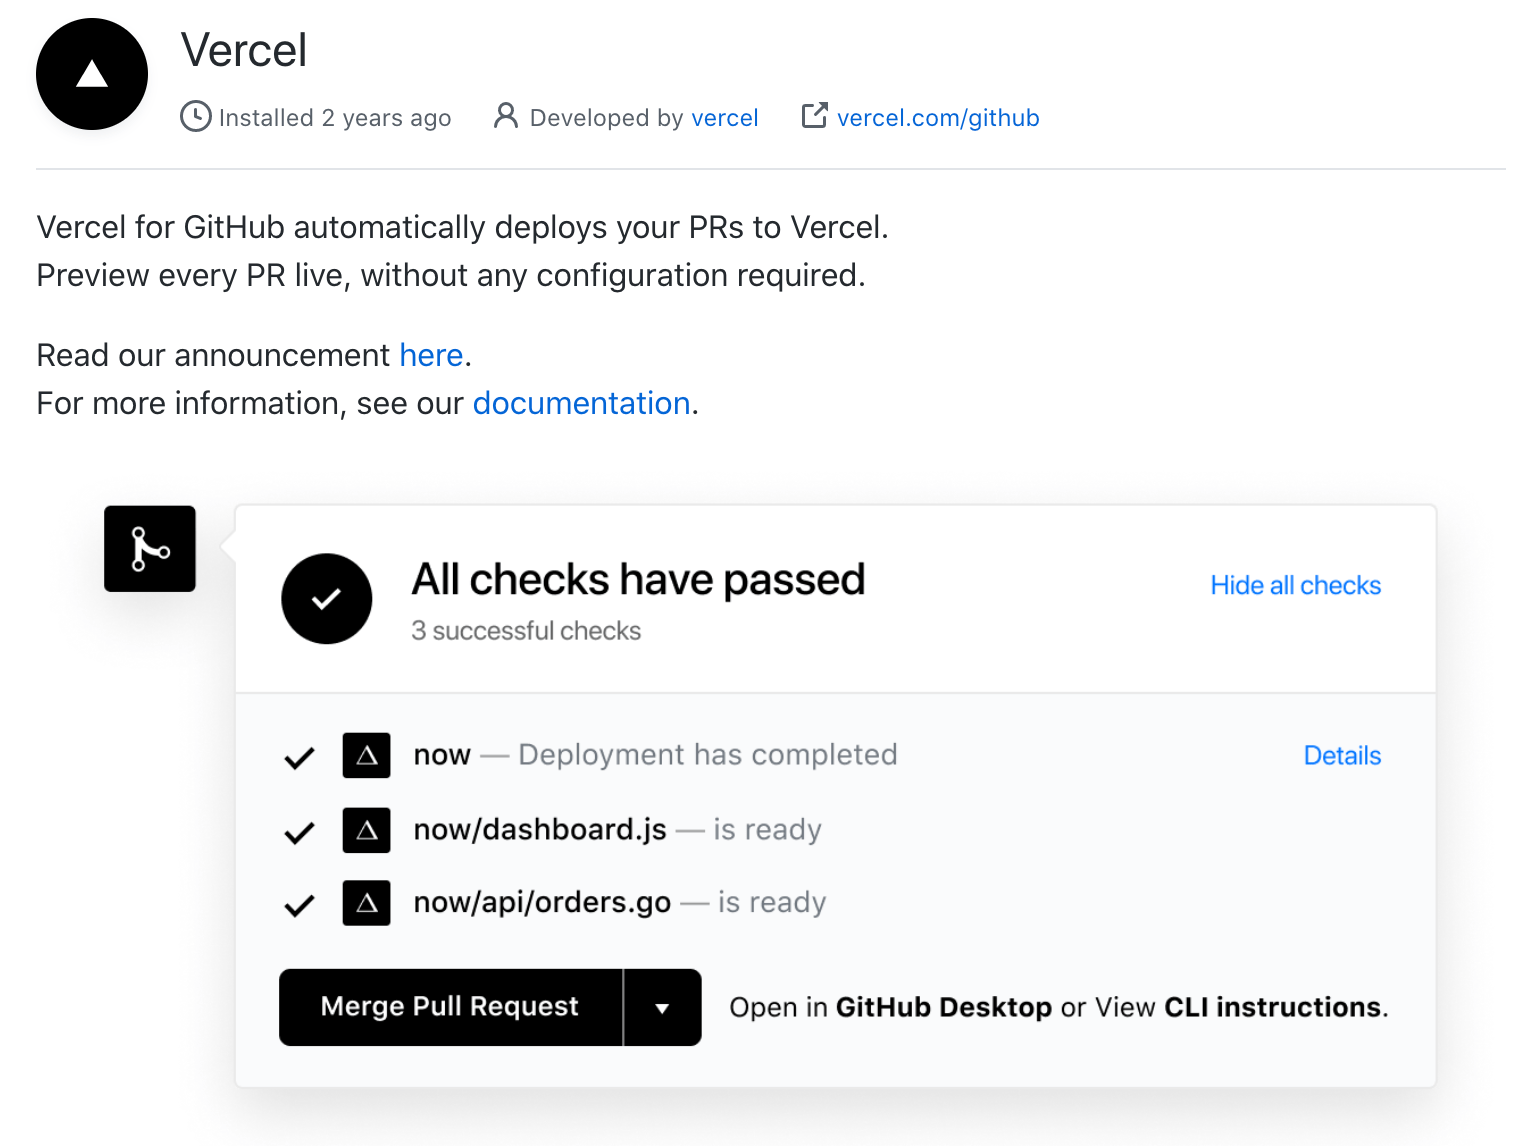
Task: Visit the vercel.com/github link
Action: point(937,118)
